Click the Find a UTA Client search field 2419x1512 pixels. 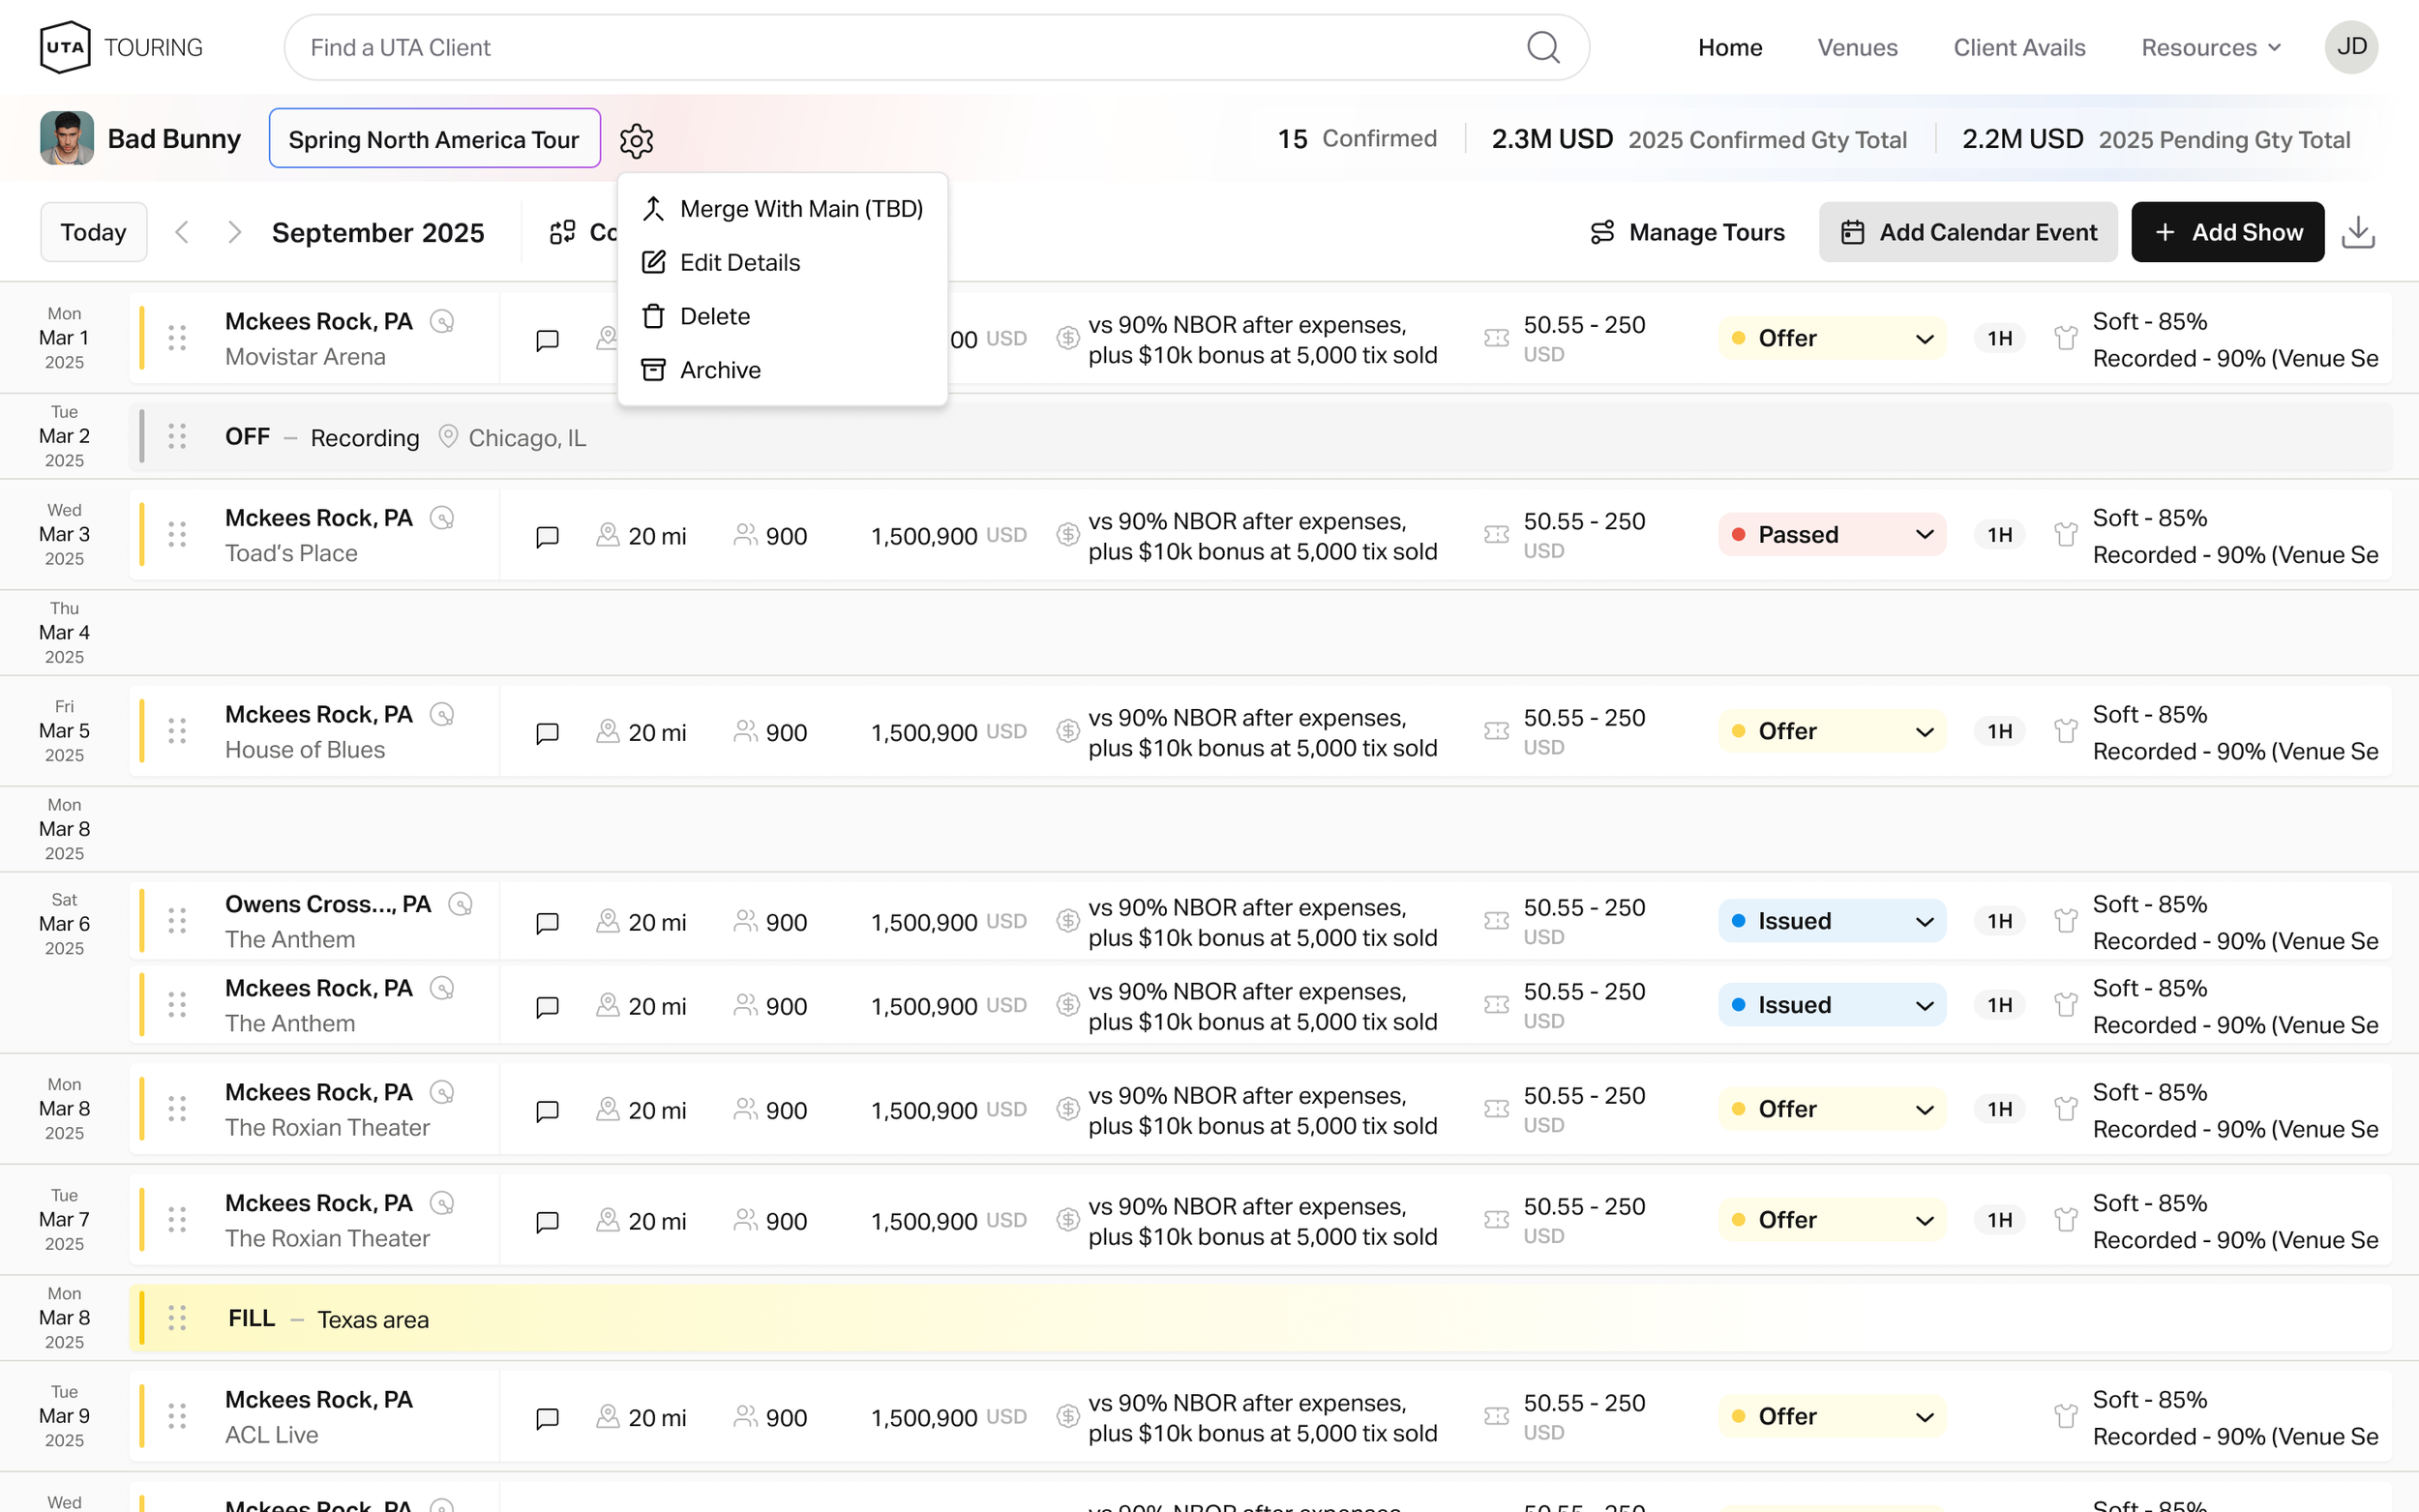[900, 47]
